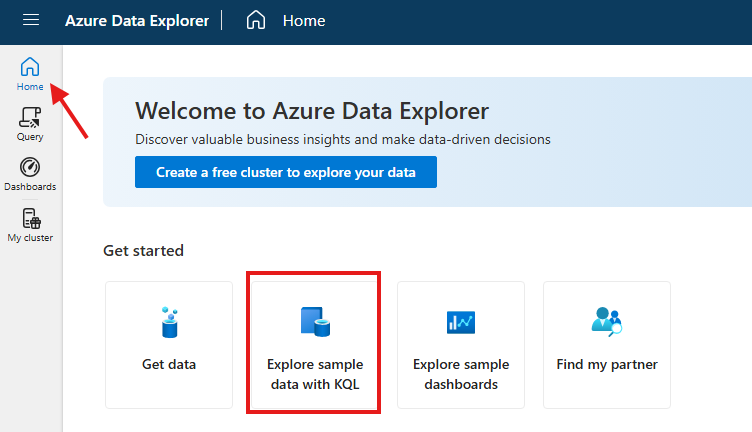Go to Dashboards in the sidebar
Image resolution: width=752 pixels, height=432 pixels.
click(x=30, y=174)
